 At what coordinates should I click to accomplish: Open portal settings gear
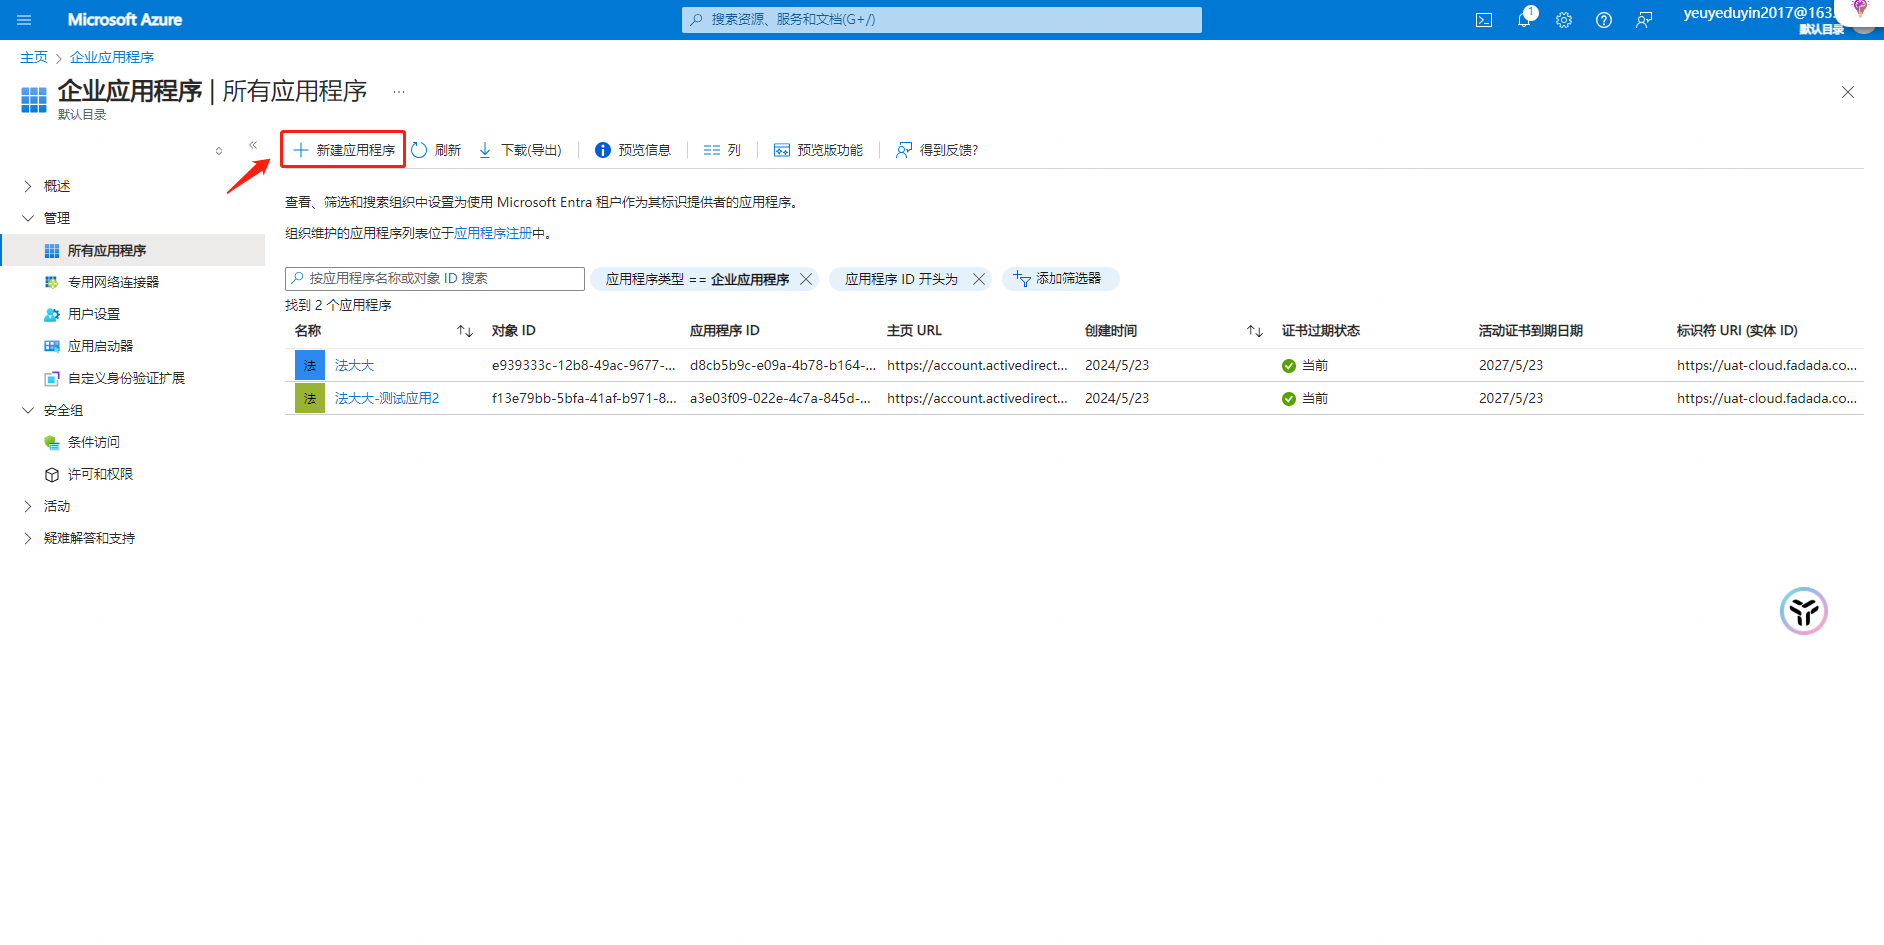[1564, 20]
